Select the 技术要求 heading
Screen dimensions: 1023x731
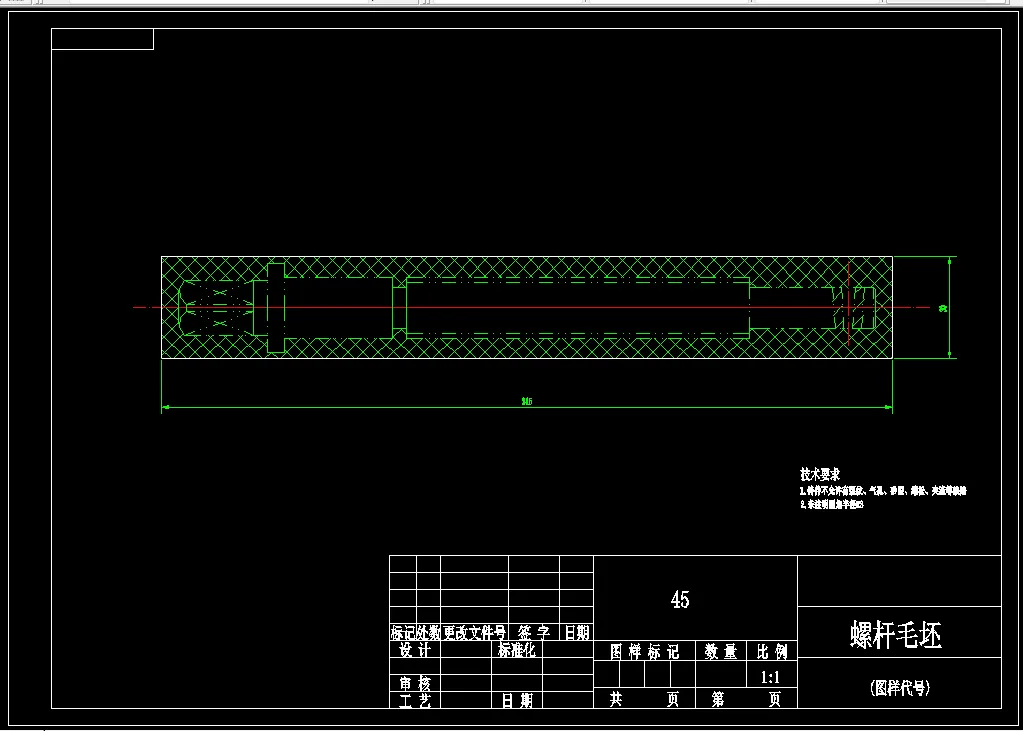tap(820, 474)
